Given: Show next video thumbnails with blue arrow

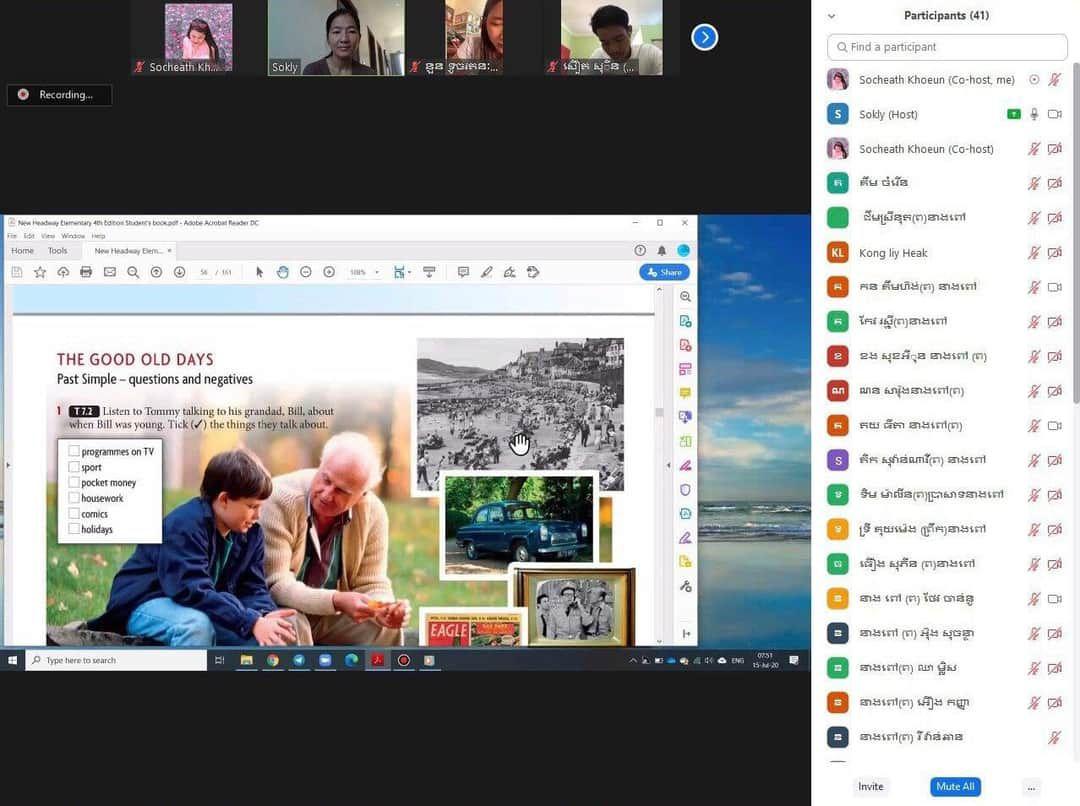Looking at the screenshot, I should [x=704, y=37].
